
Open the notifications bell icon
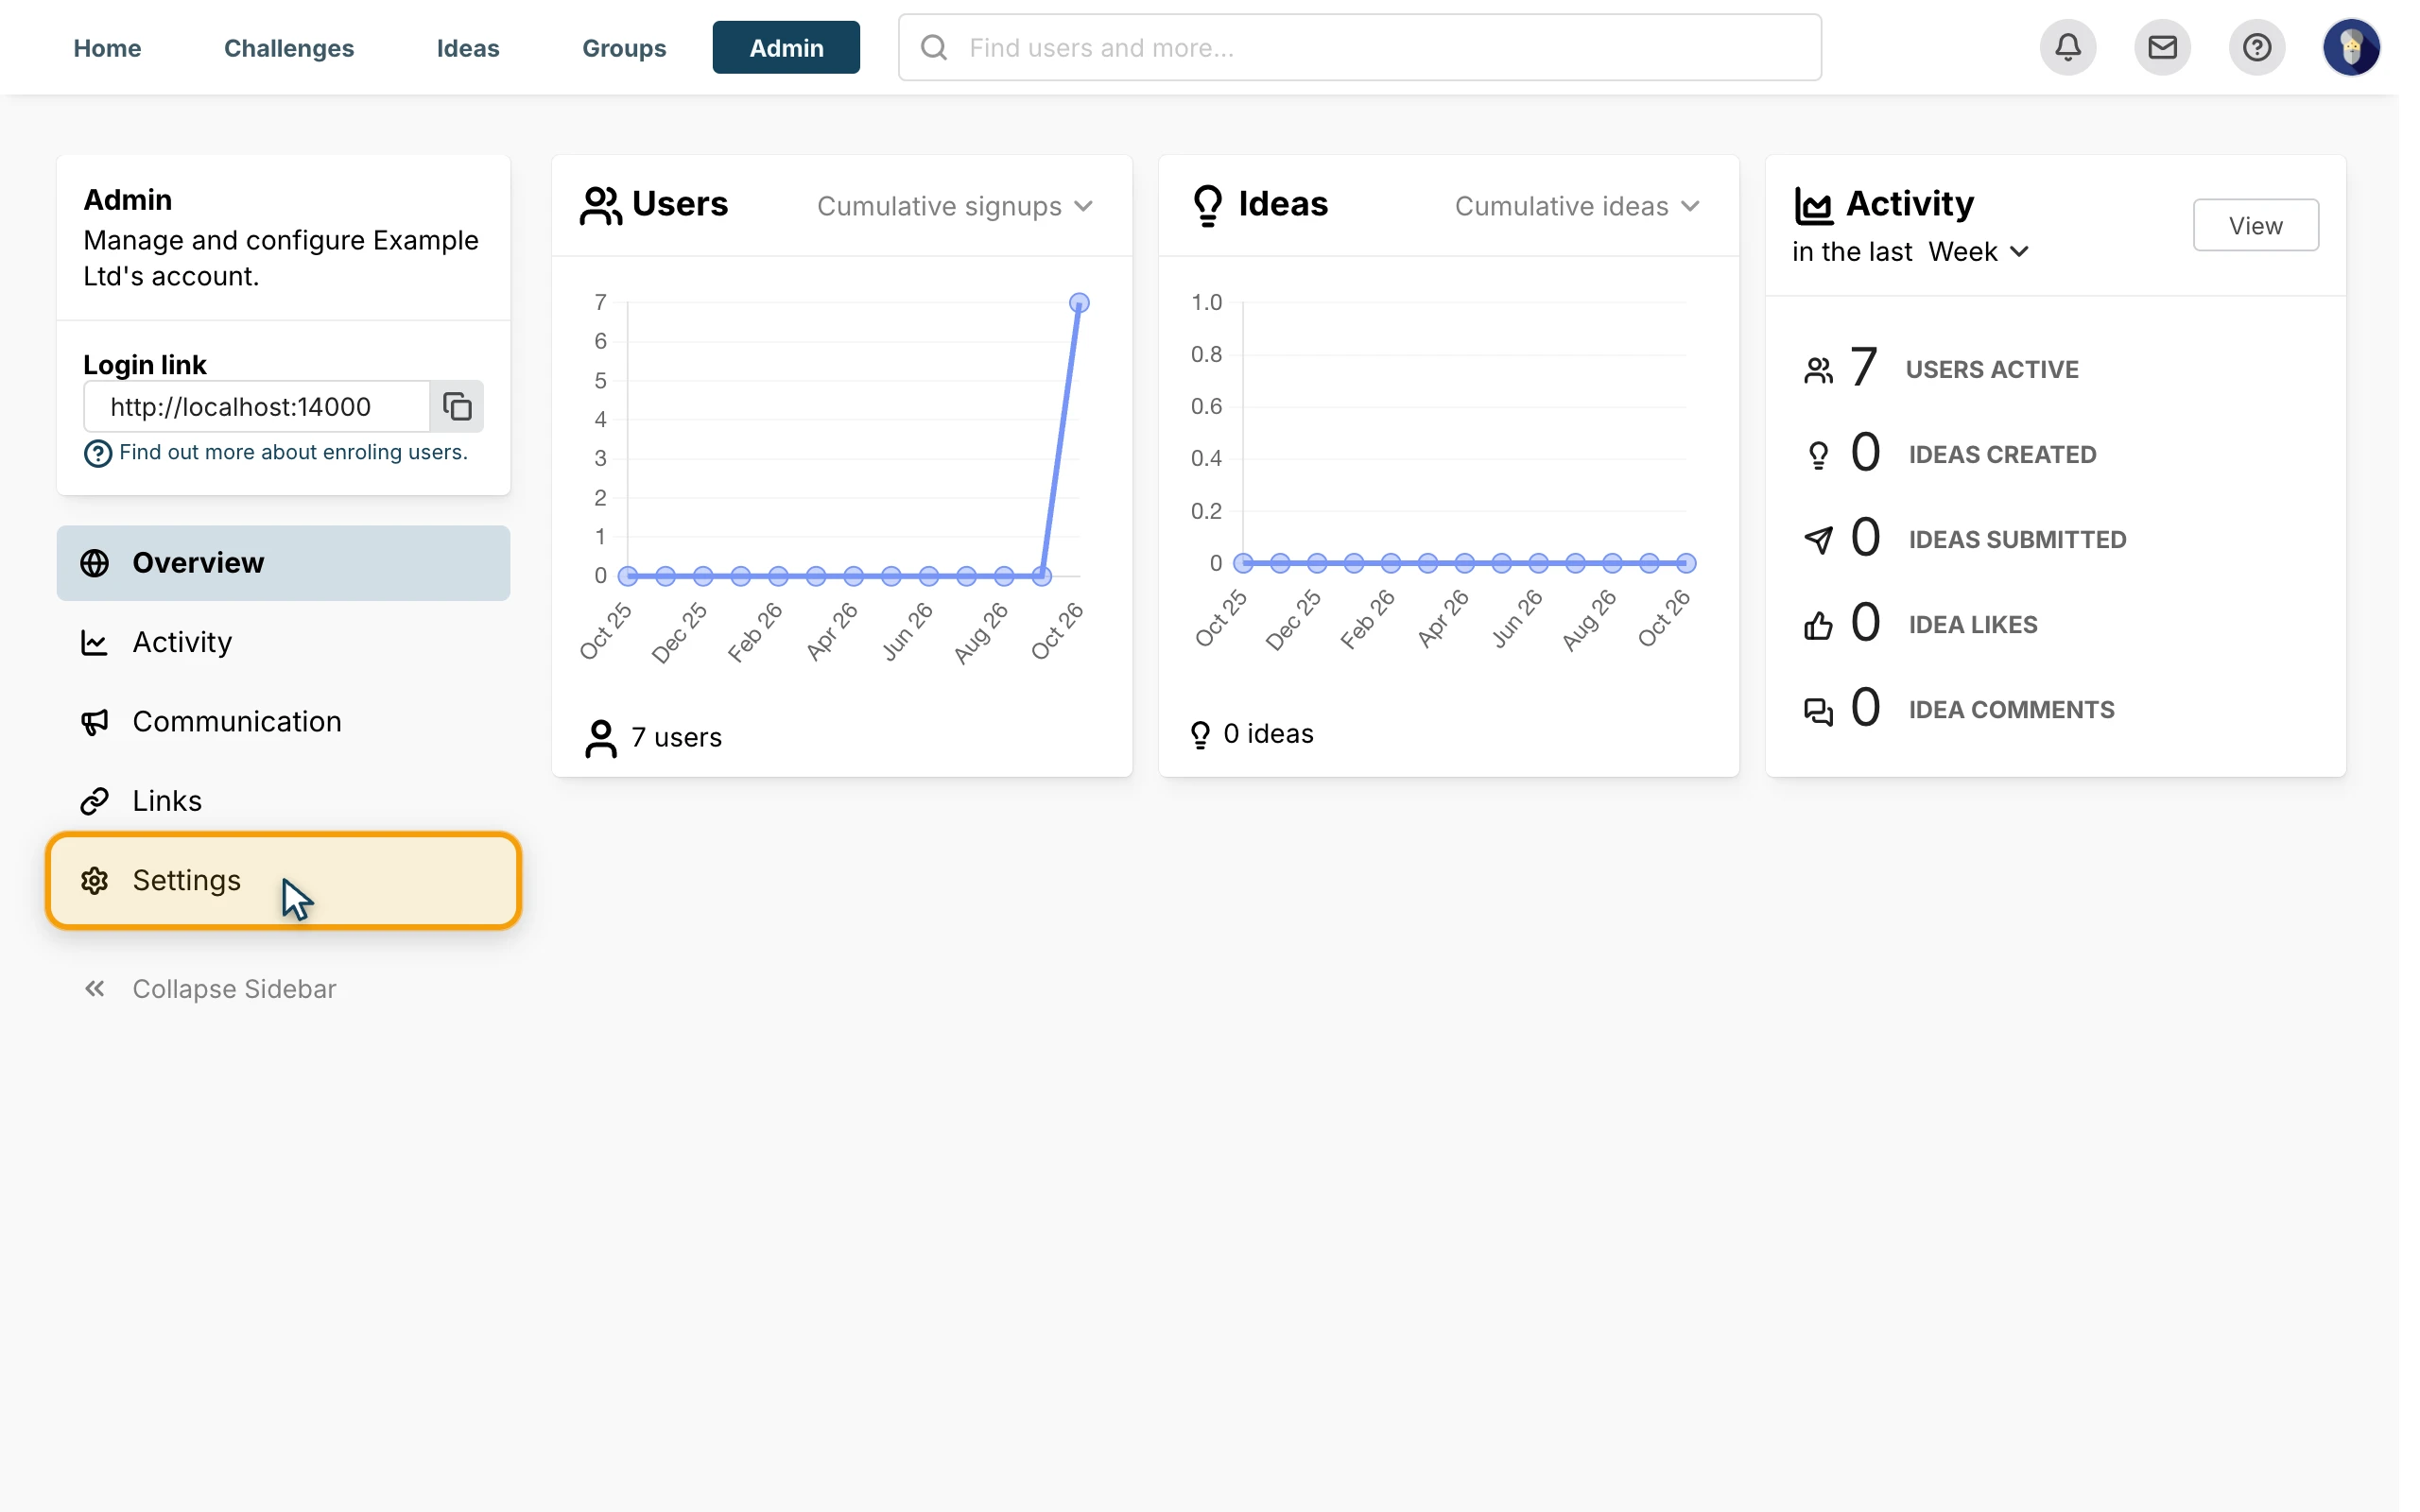pos(2068,47)
